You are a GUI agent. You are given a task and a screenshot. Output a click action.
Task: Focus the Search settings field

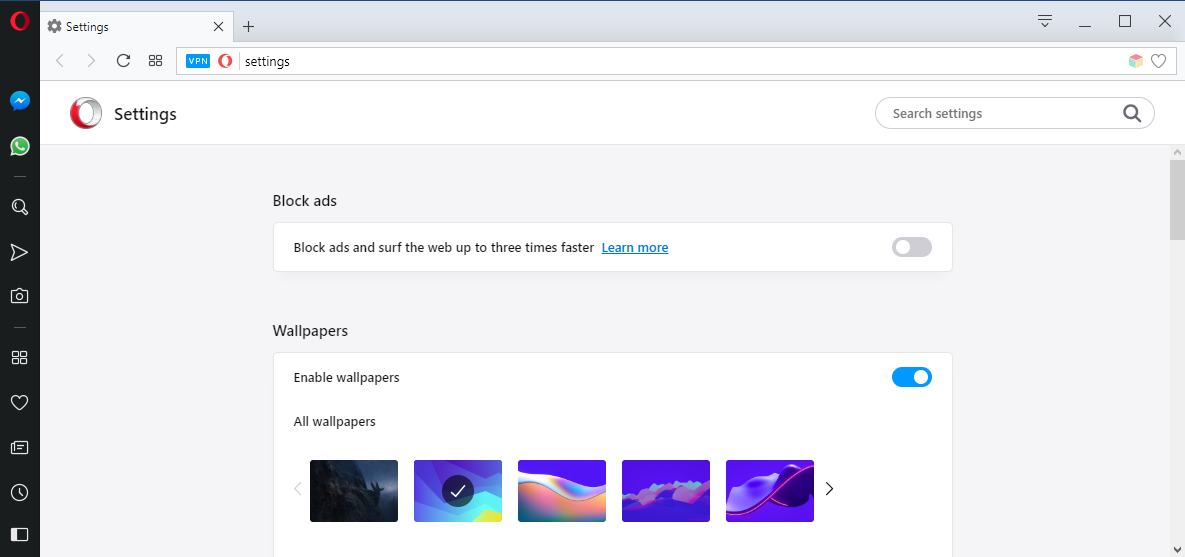tap(1014, 113)
